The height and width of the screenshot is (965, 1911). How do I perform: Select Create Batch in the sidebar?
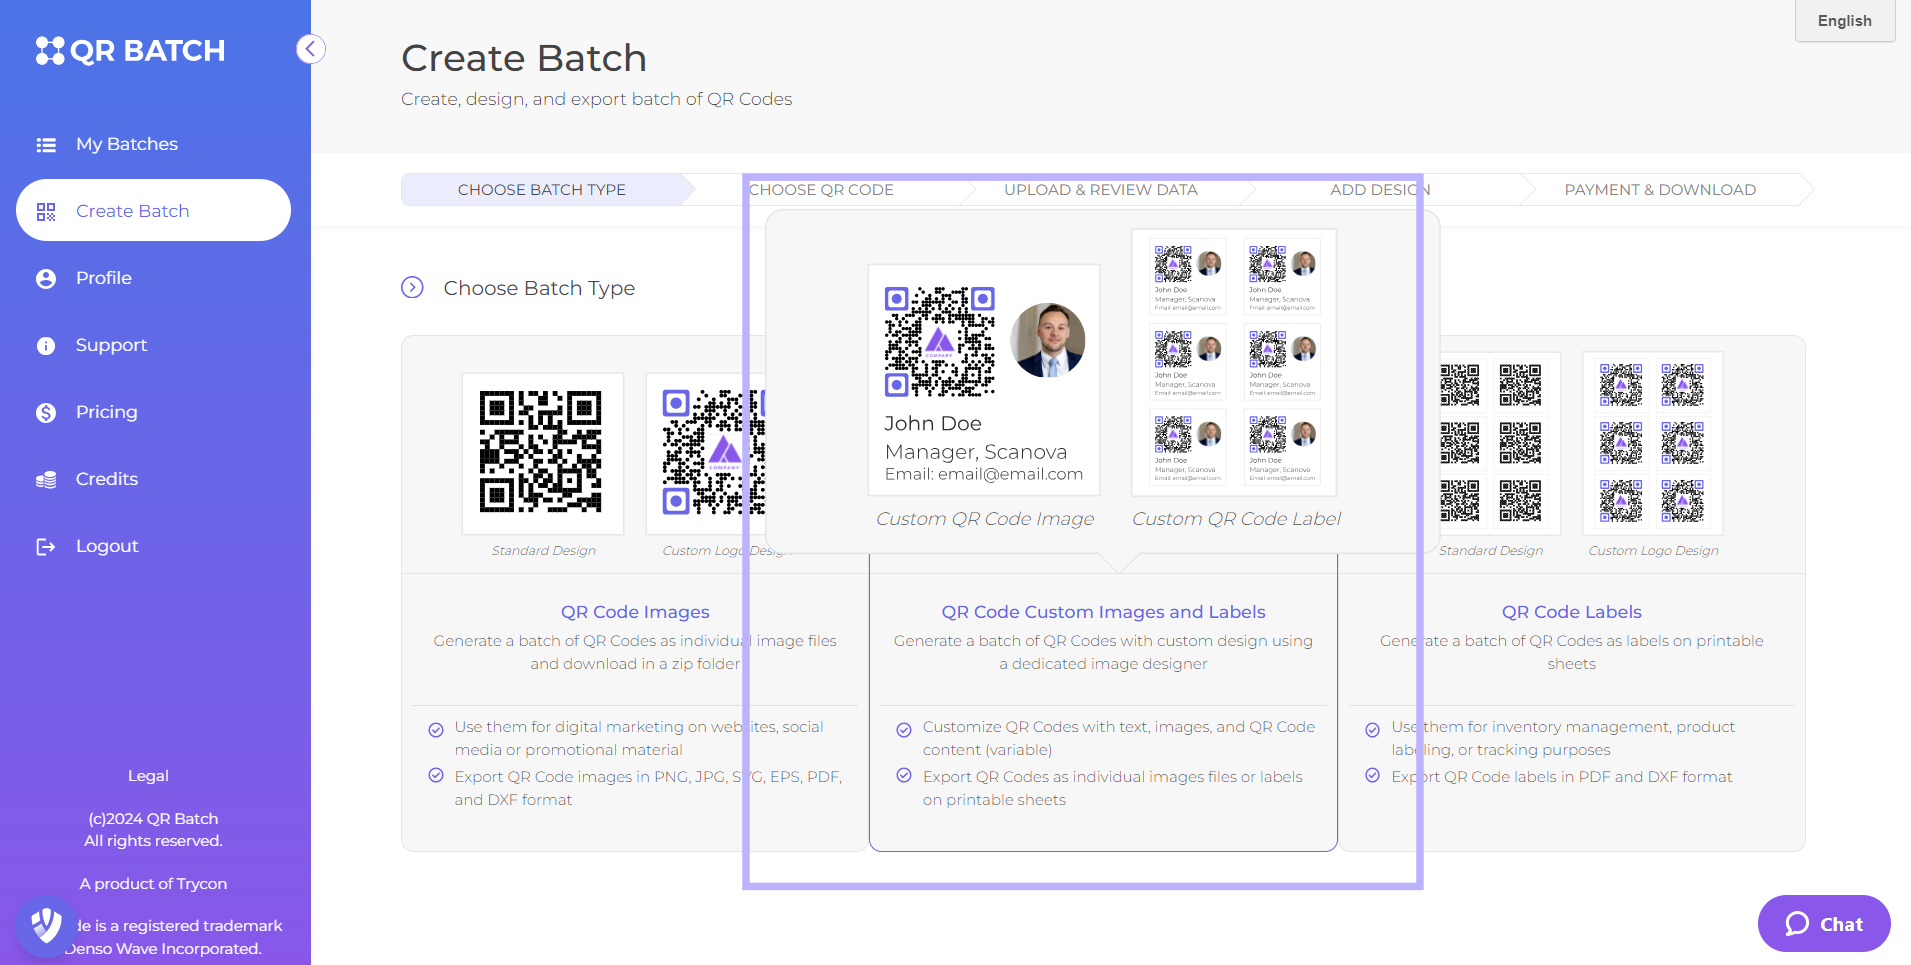click(153, 210)
